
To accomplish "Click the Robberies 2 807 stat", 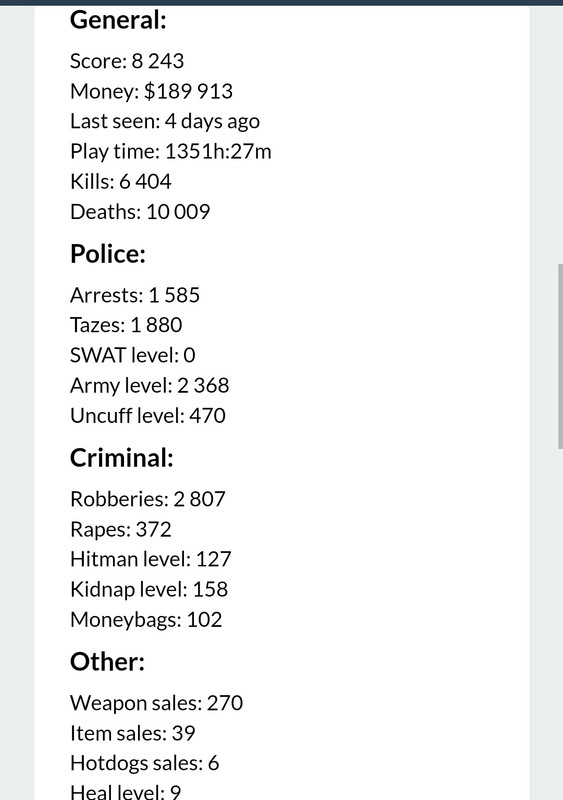I will point(148,499).
